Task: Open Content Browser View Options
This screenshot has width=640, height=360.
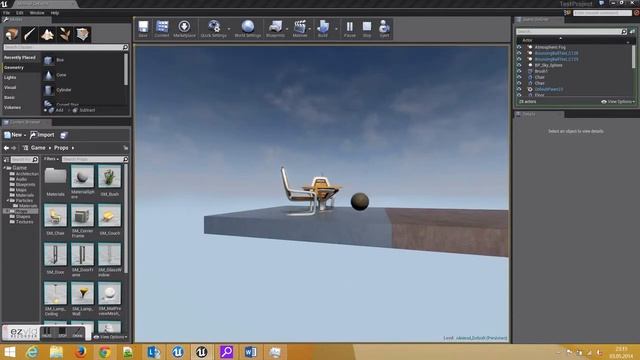Action: (x=110, y=337)
